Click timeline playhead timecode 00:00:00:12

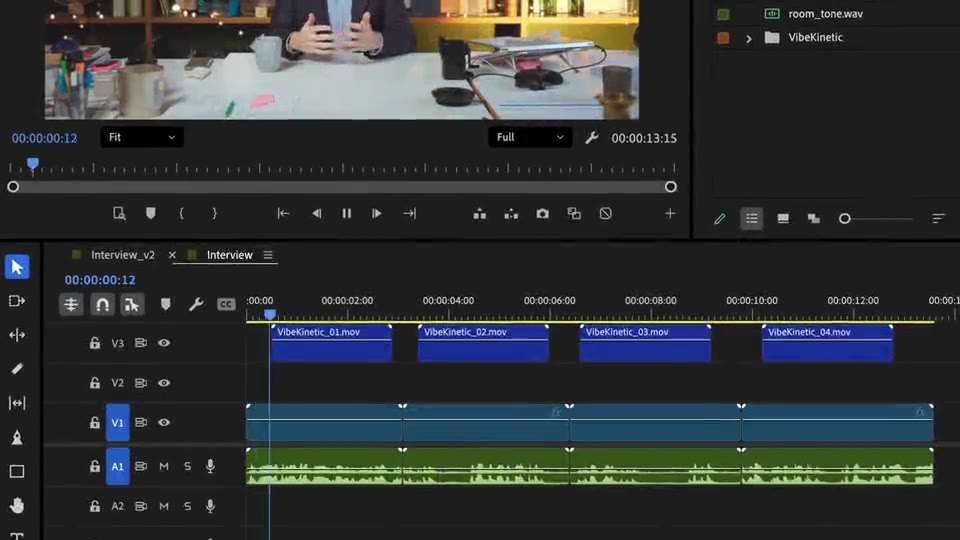(100, 280)
